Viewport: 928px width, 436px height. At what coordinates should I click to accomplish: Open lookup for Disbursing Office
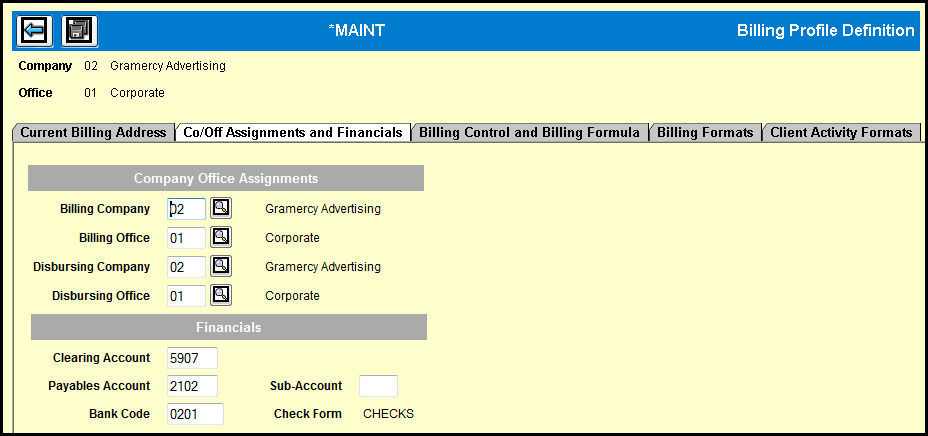point(221,295)
